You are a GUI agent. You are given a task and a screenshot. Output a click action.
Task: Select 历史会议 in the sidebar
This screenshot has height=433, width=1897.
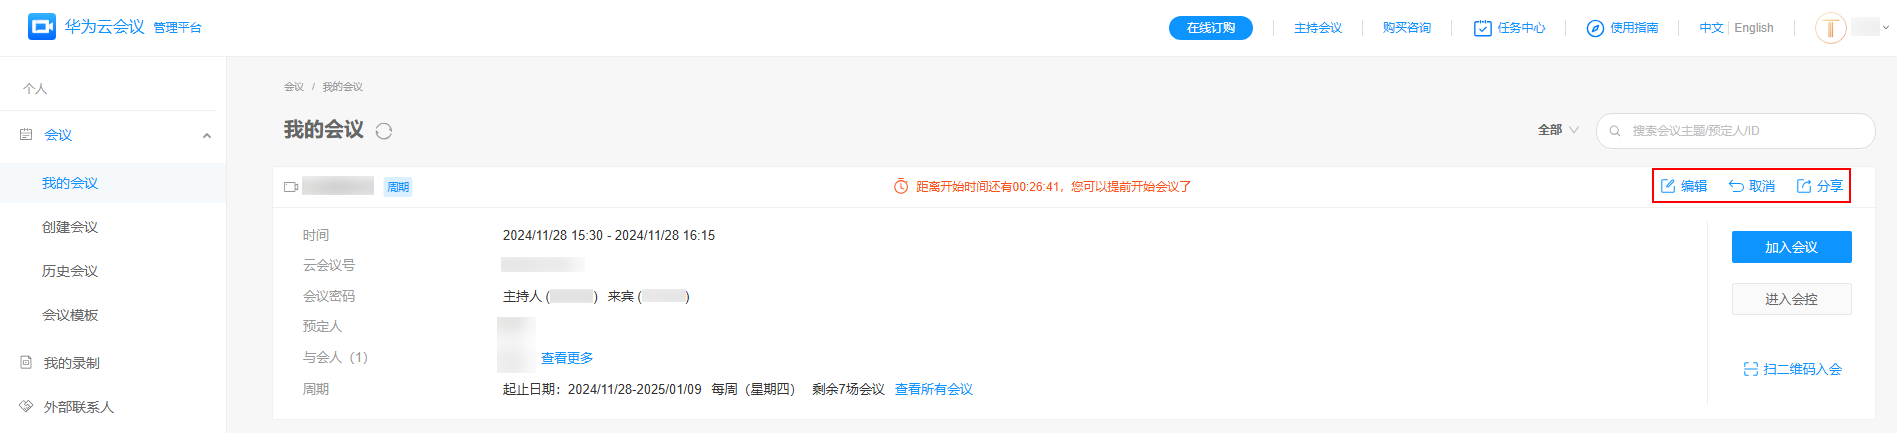coord(70,271)
